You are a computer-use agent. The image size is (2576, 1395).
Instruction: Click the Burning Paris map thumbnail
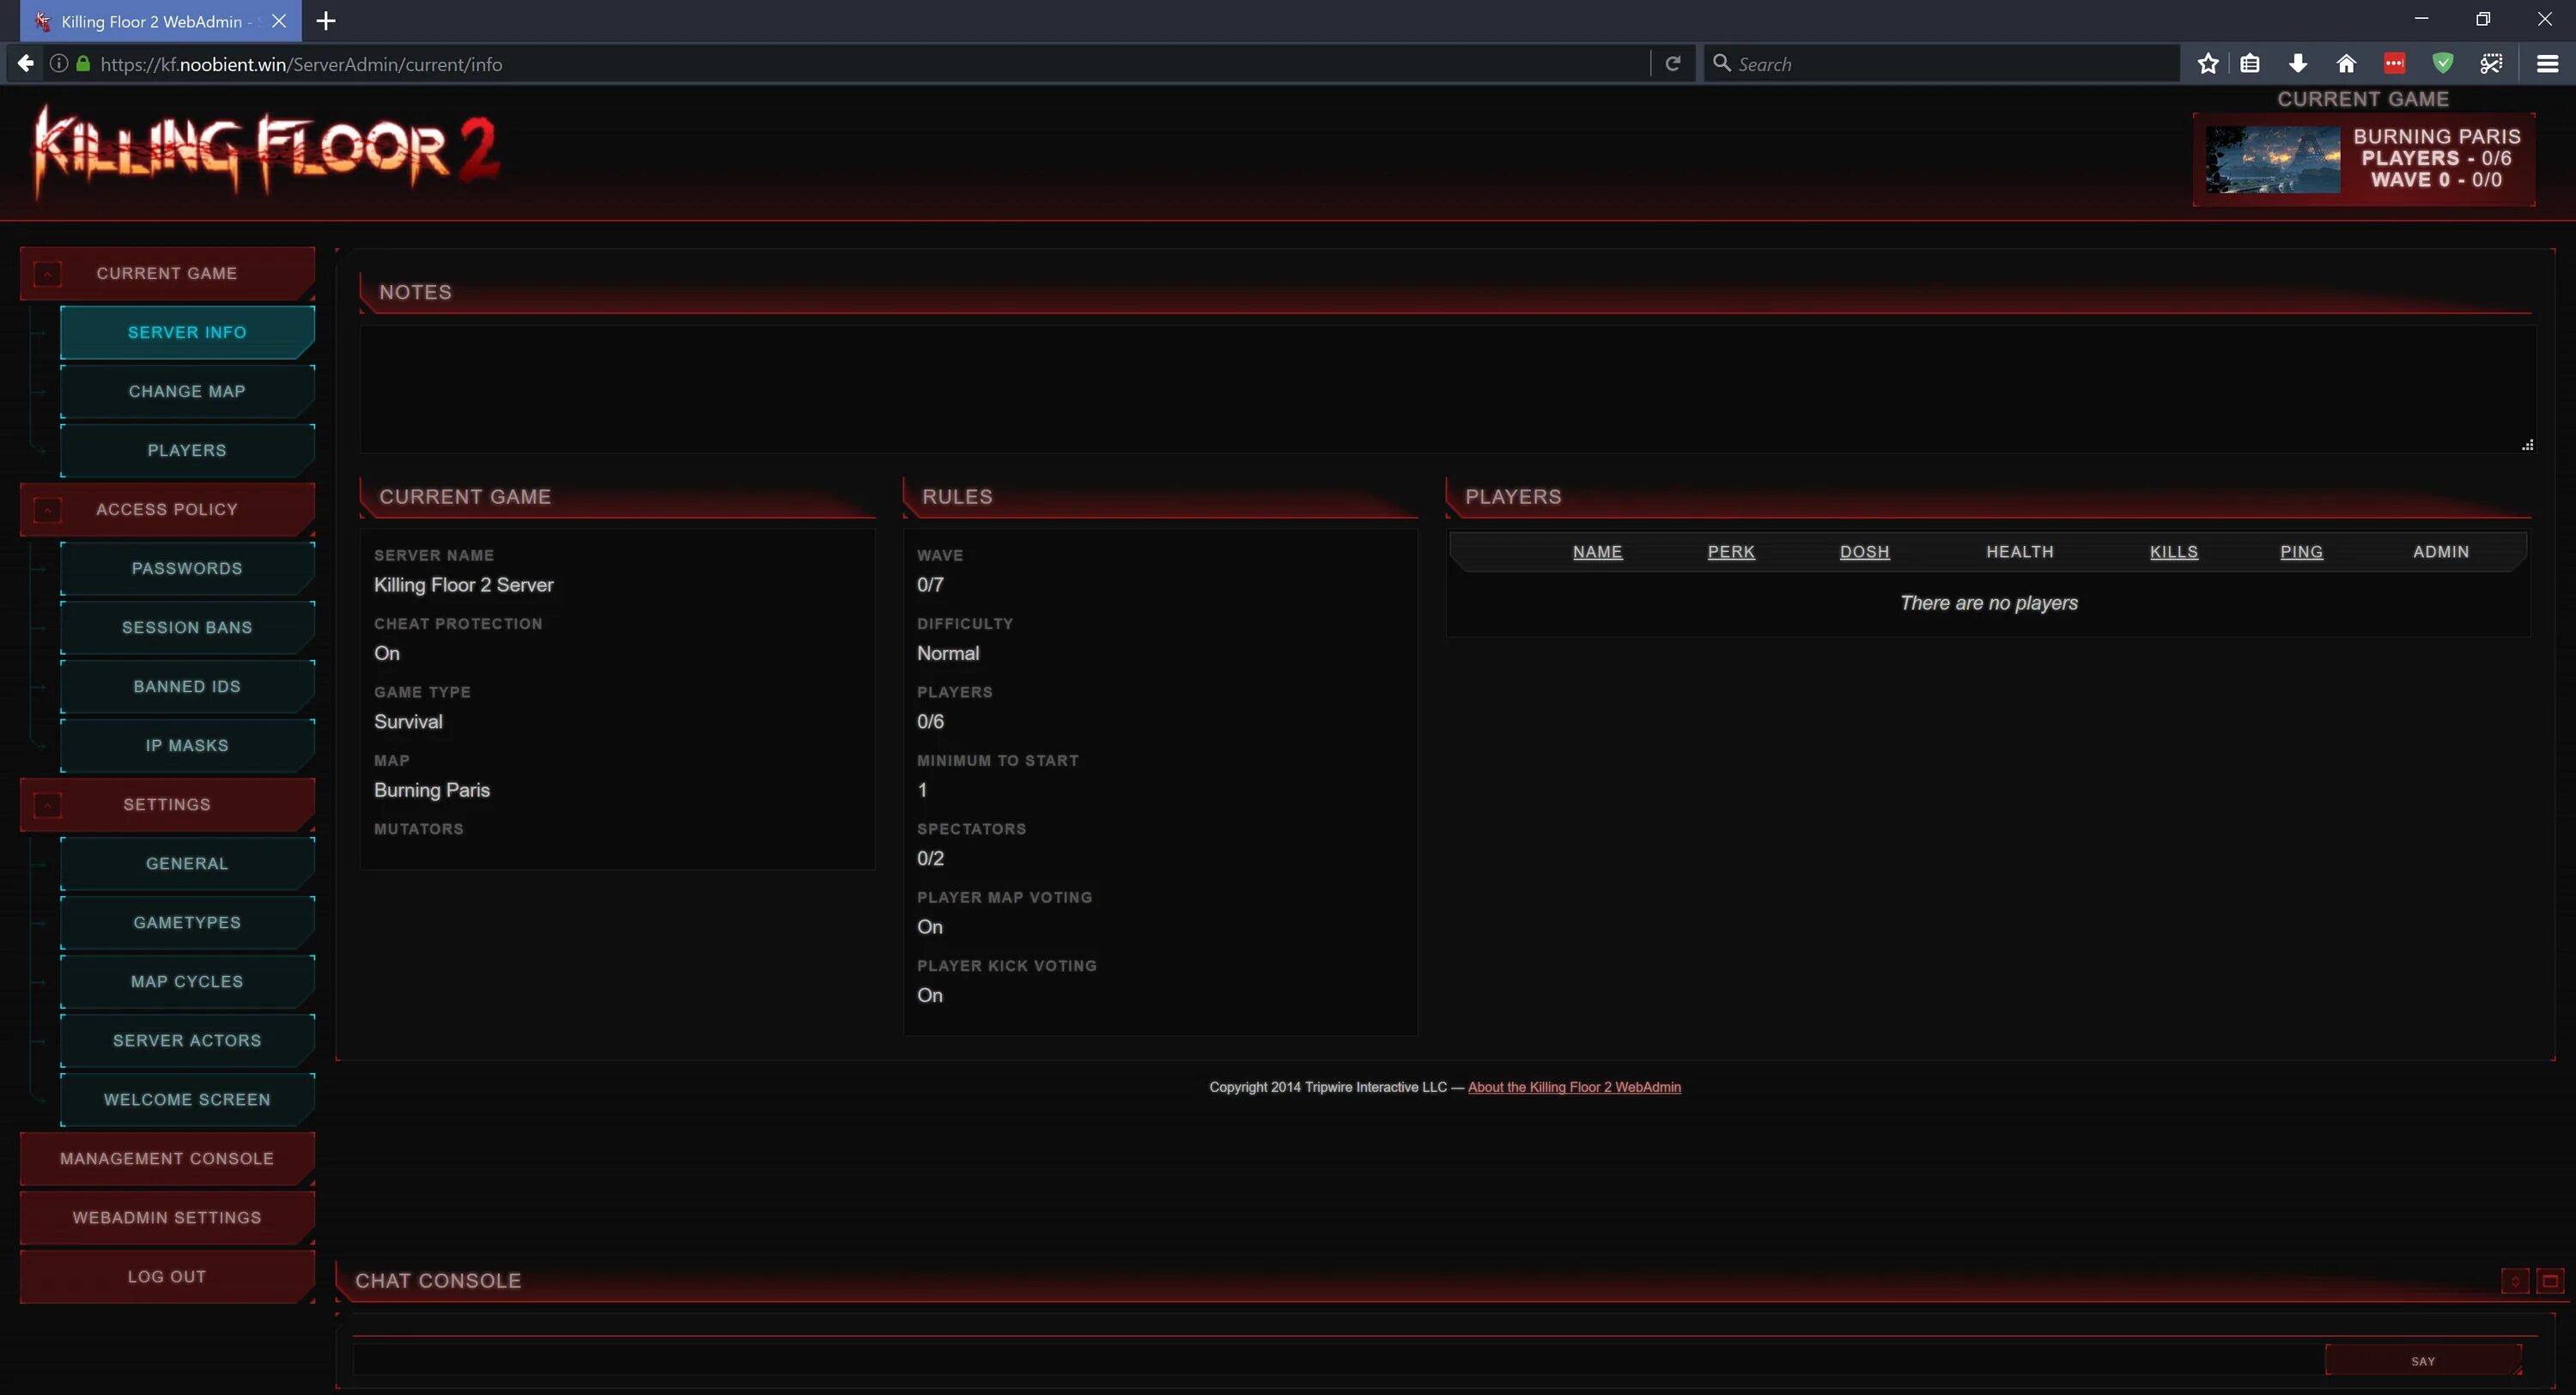[x=2272, y=159]
